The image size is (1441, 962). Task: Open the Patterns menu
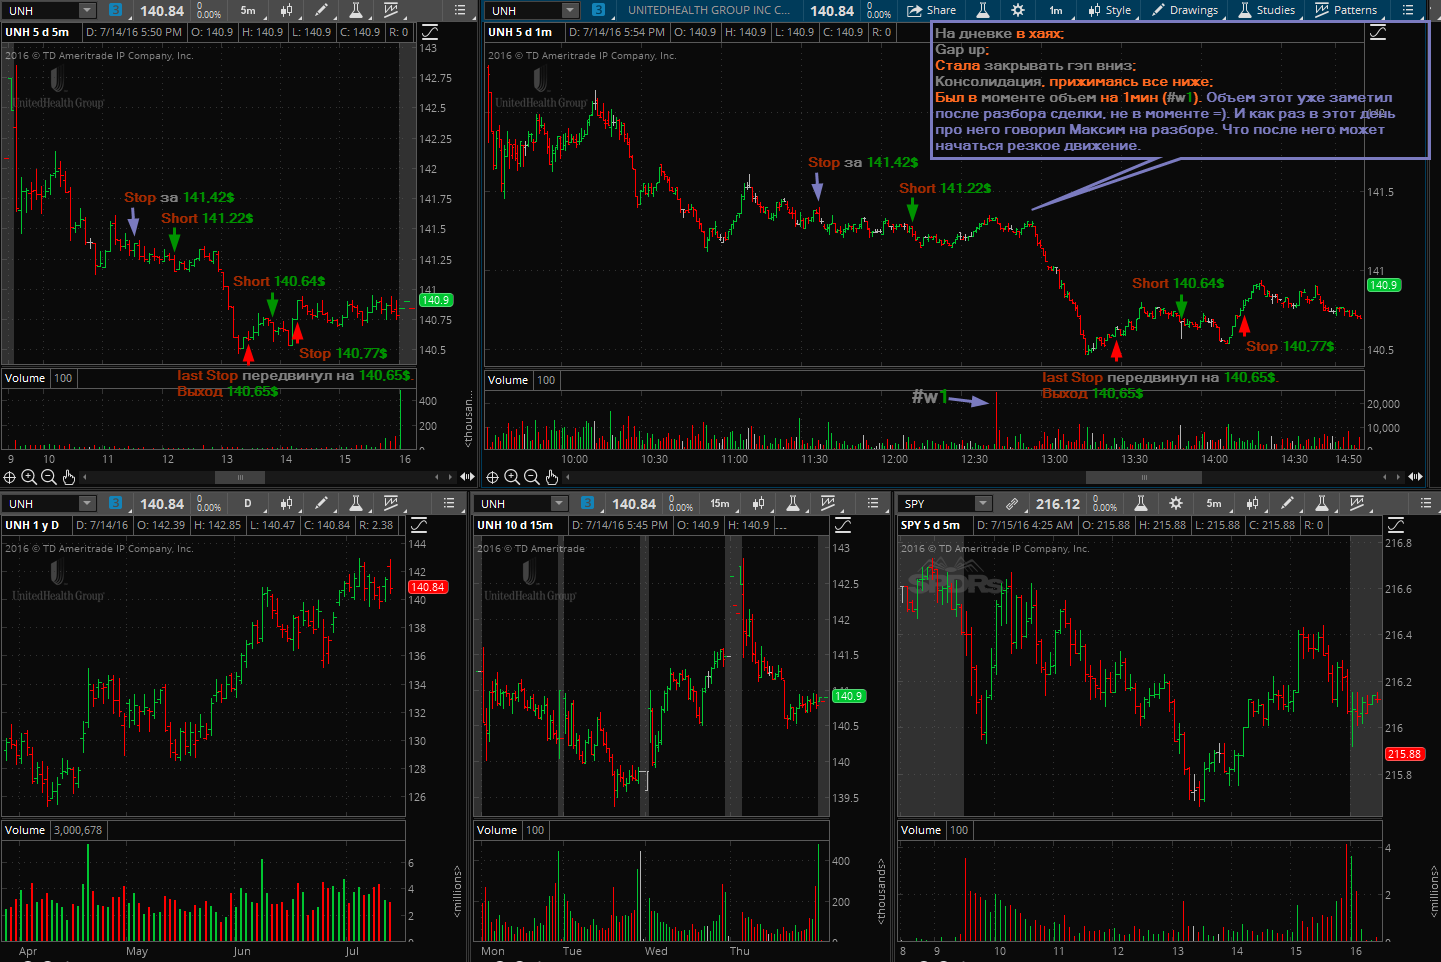(1346, 10)
